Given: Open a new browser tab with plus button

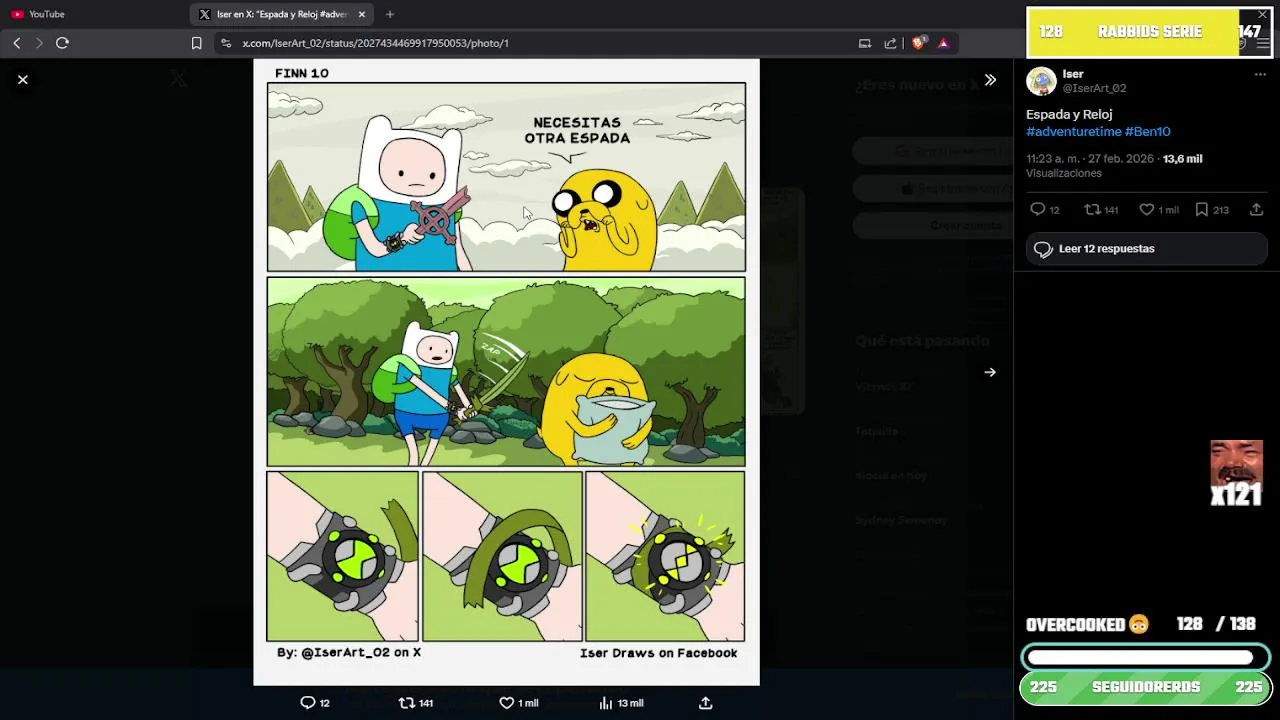Looking at the screenshot, I should tap(390, 14).
